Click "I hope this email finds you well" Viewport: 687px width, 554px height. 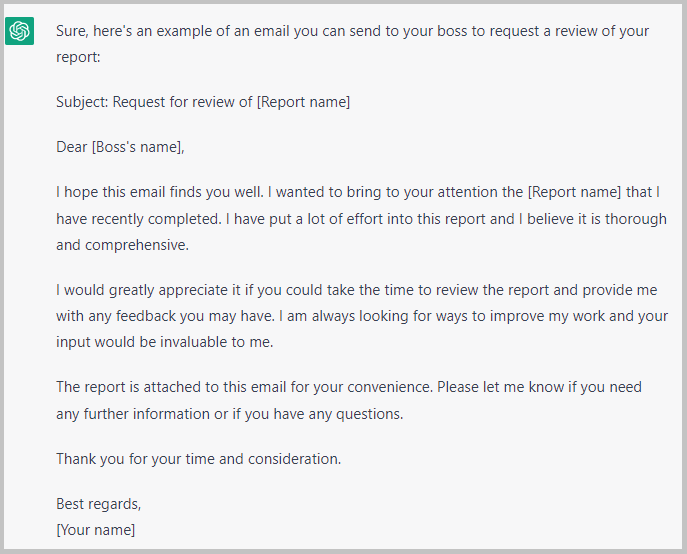point(156,192)
